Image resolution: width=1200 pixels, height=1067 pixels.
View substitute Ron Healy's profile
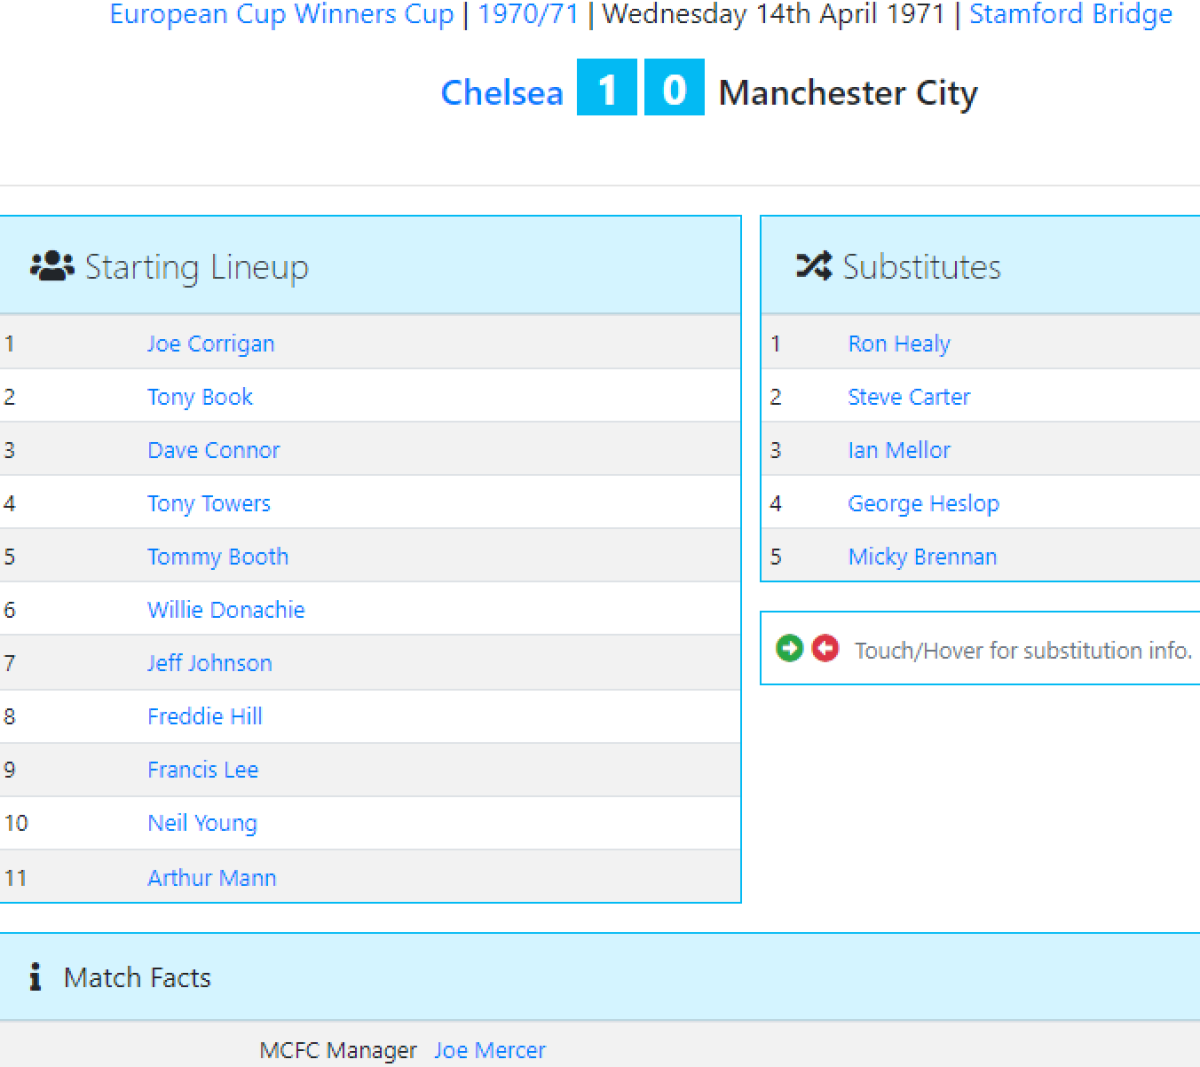coord(899,344)
